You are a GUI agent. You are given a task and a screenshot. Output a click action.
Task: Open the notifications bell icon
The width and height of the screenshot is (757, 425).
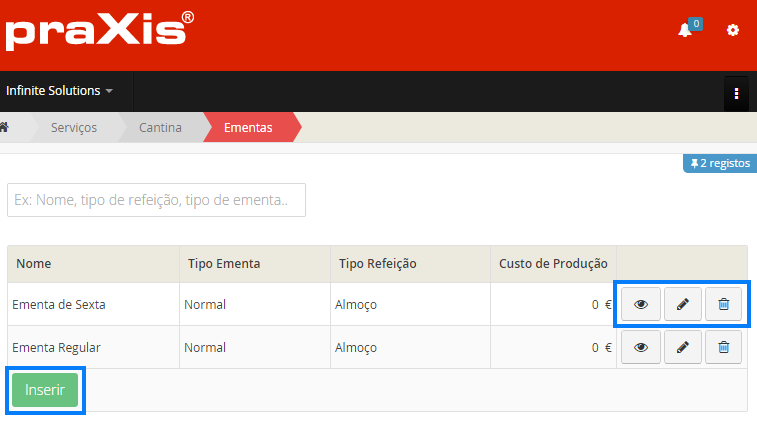tap(685, 30)
